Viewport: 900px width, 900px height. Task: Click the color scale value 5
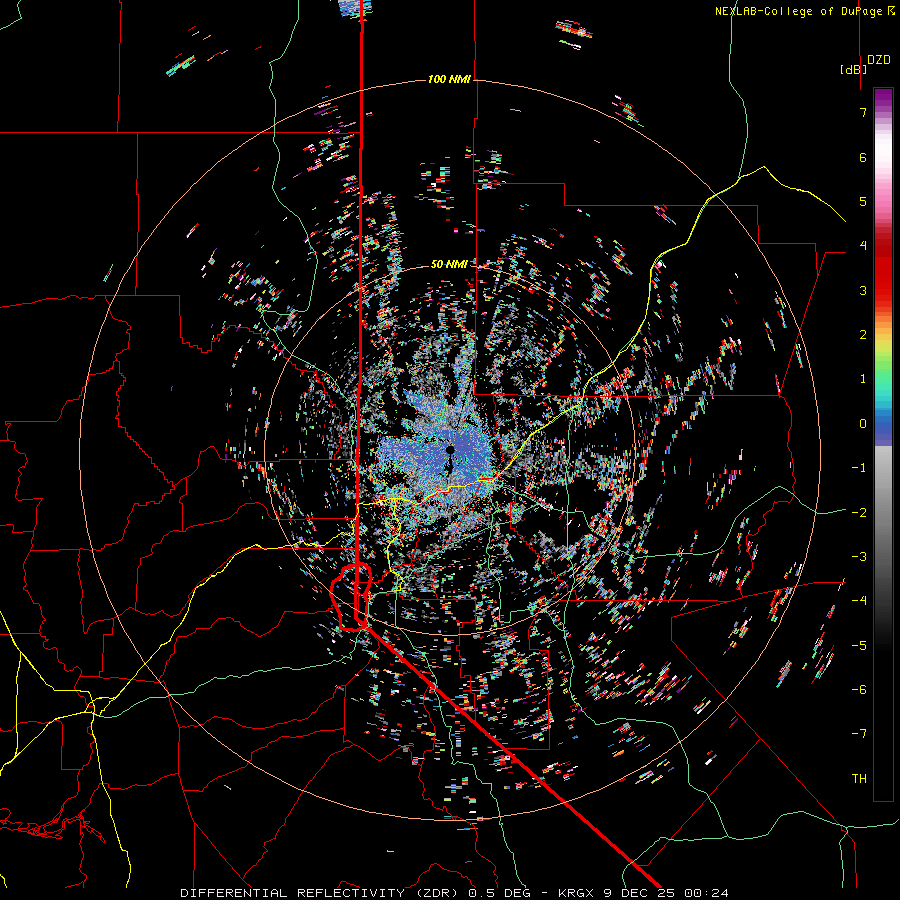[863, 201]
